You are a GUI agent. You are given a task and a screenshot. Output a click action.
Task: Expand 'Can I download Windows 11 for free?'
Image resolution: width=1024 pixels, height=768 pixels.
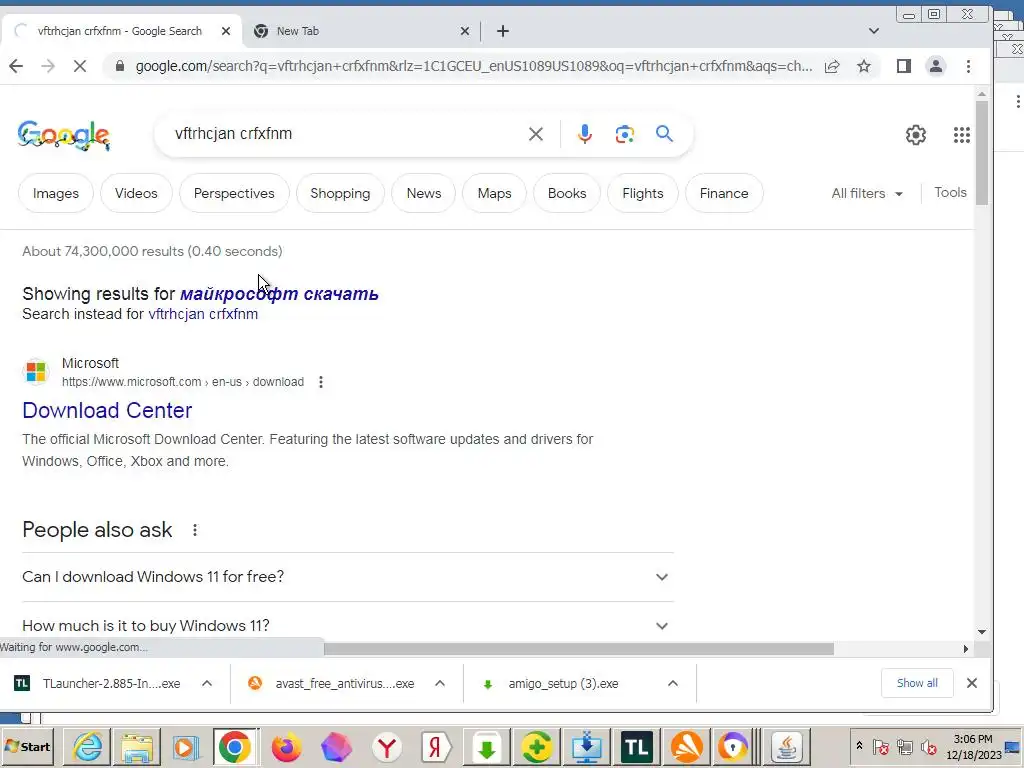click(x=347, y=577)
